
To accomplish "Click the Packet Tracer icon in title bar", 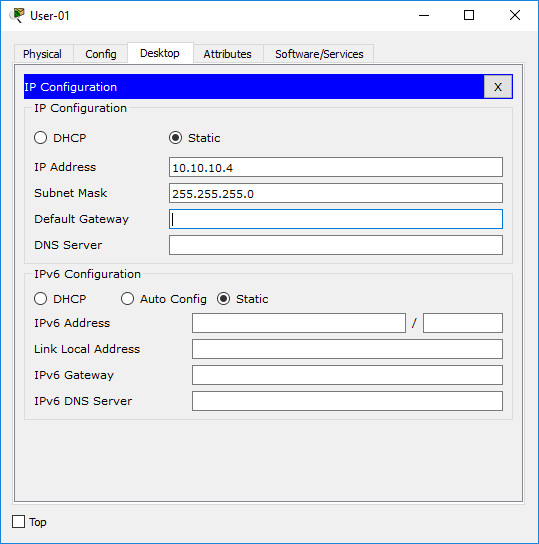I will pos(17,15).
